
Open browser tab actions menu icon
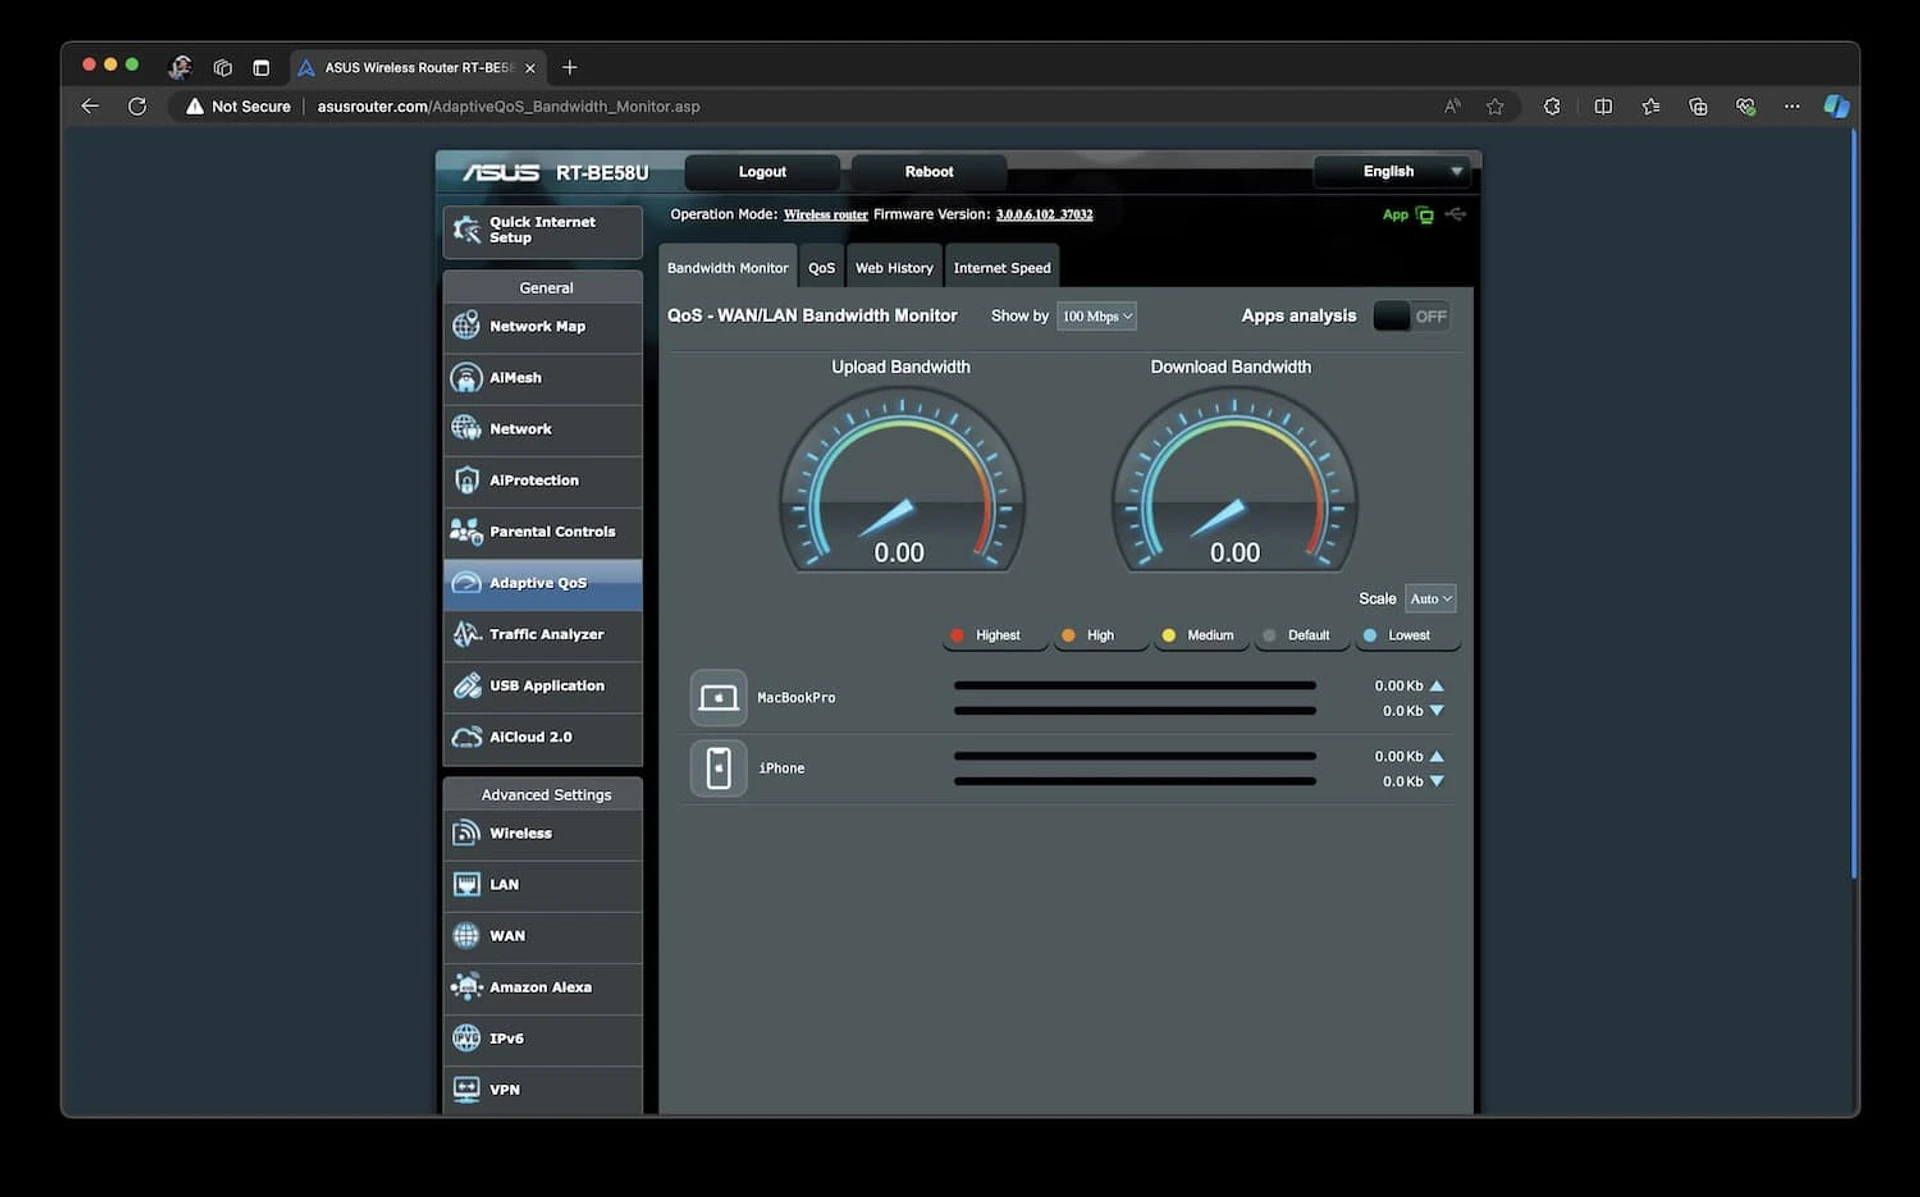point(261,67)
